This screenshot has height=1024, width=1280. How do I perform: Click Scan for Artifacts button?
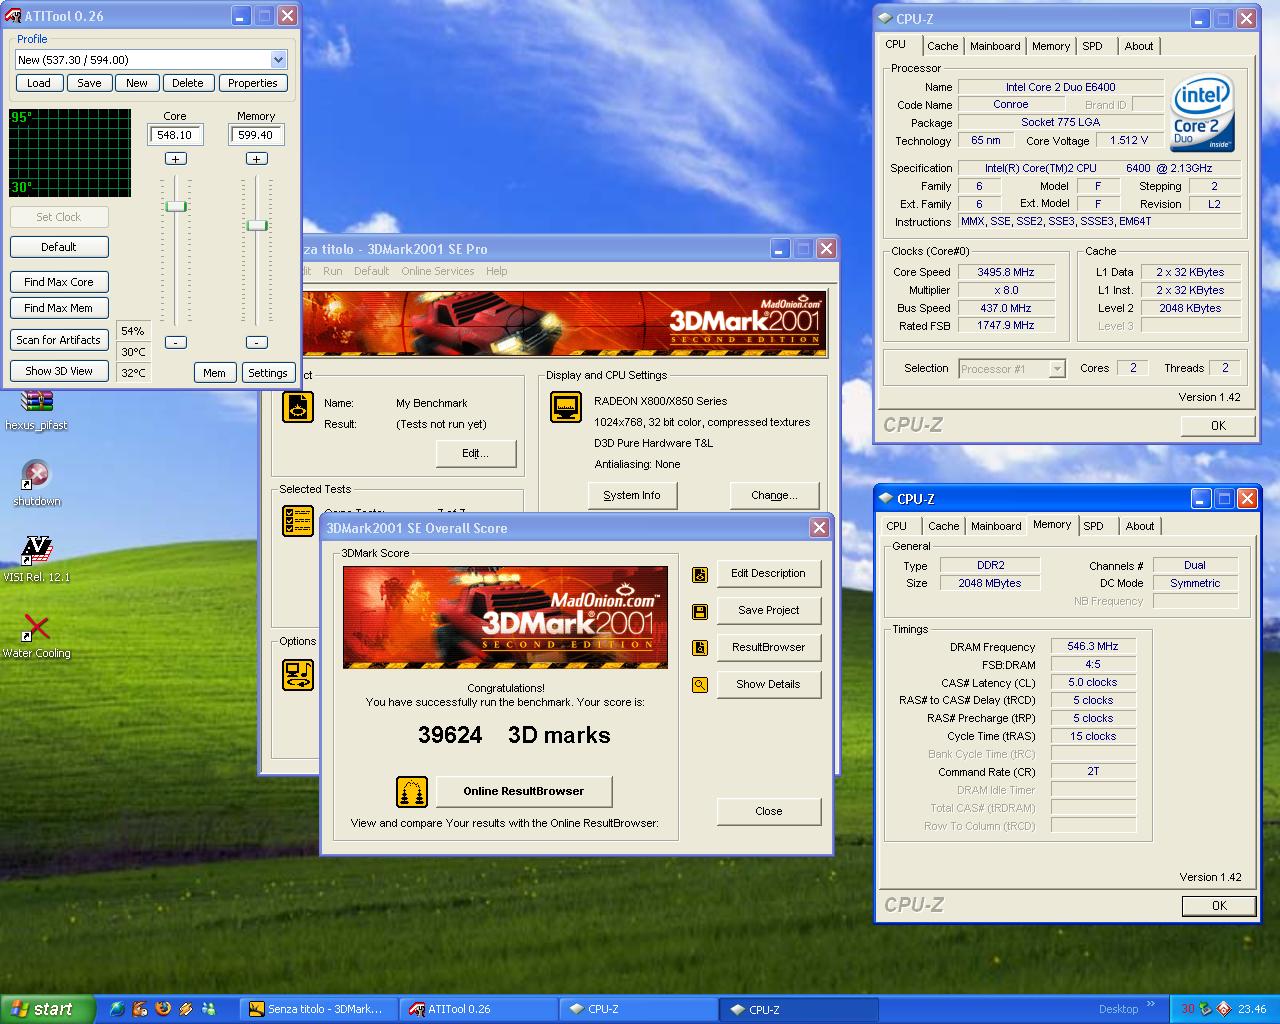click(x=59, y=340)
